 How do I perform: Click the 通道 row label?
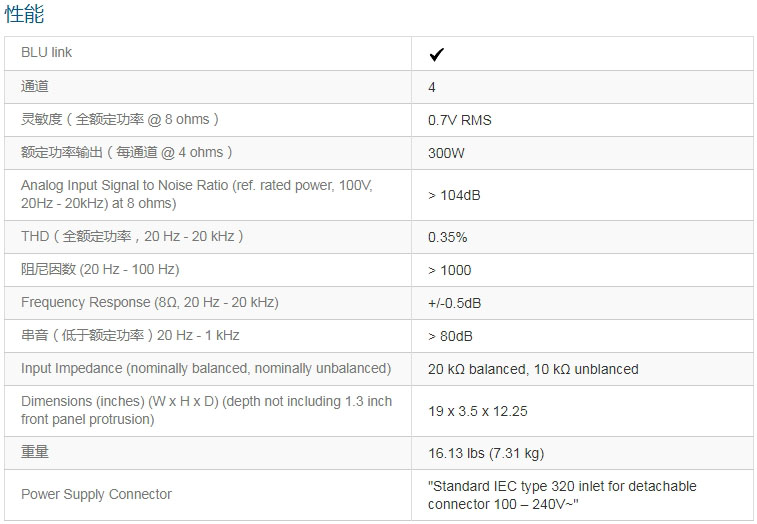[x=35, y=87]
